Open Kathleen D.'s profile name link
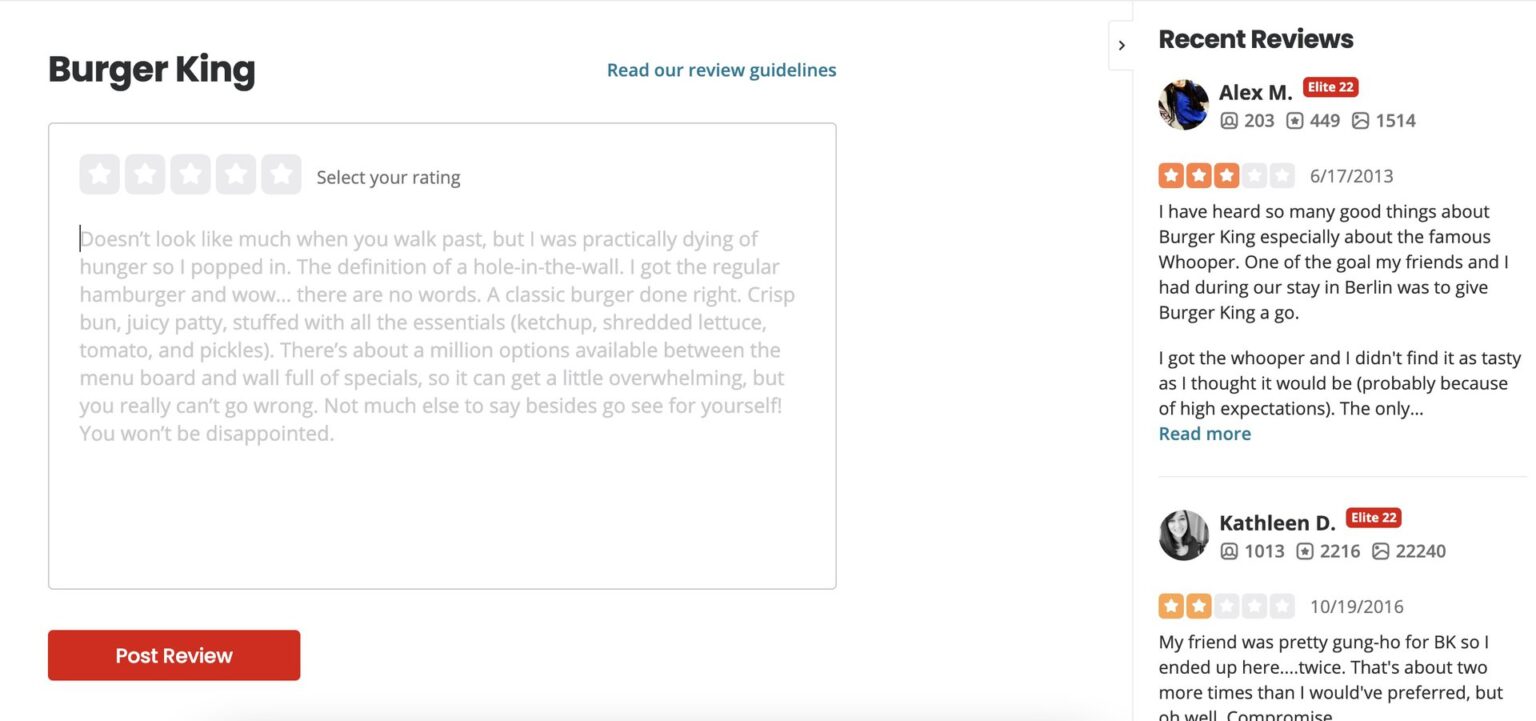Image resolution: width=1536 pixels, height=721 pixels. click(1277, 522)
